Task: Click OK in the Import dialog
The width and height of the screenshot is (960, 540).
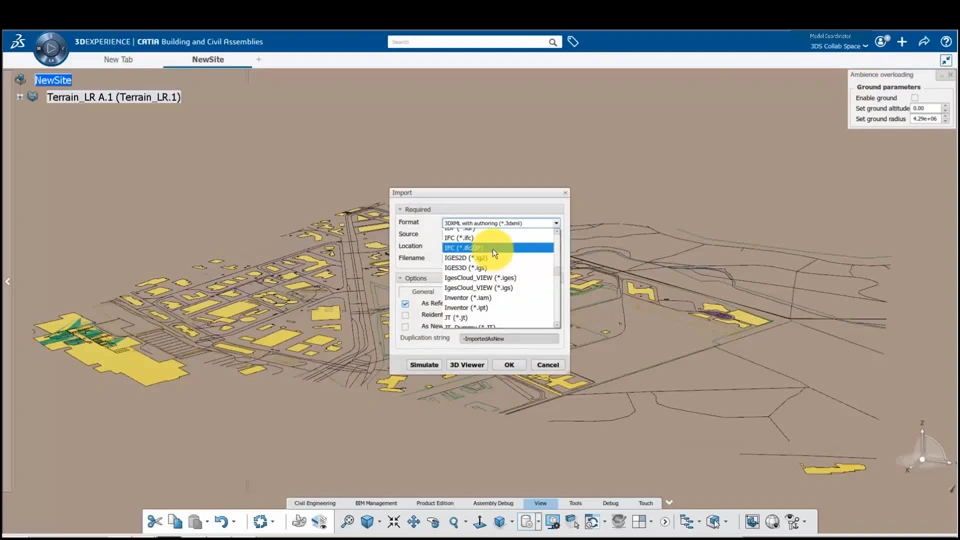Action: click(x=509, y=365)
